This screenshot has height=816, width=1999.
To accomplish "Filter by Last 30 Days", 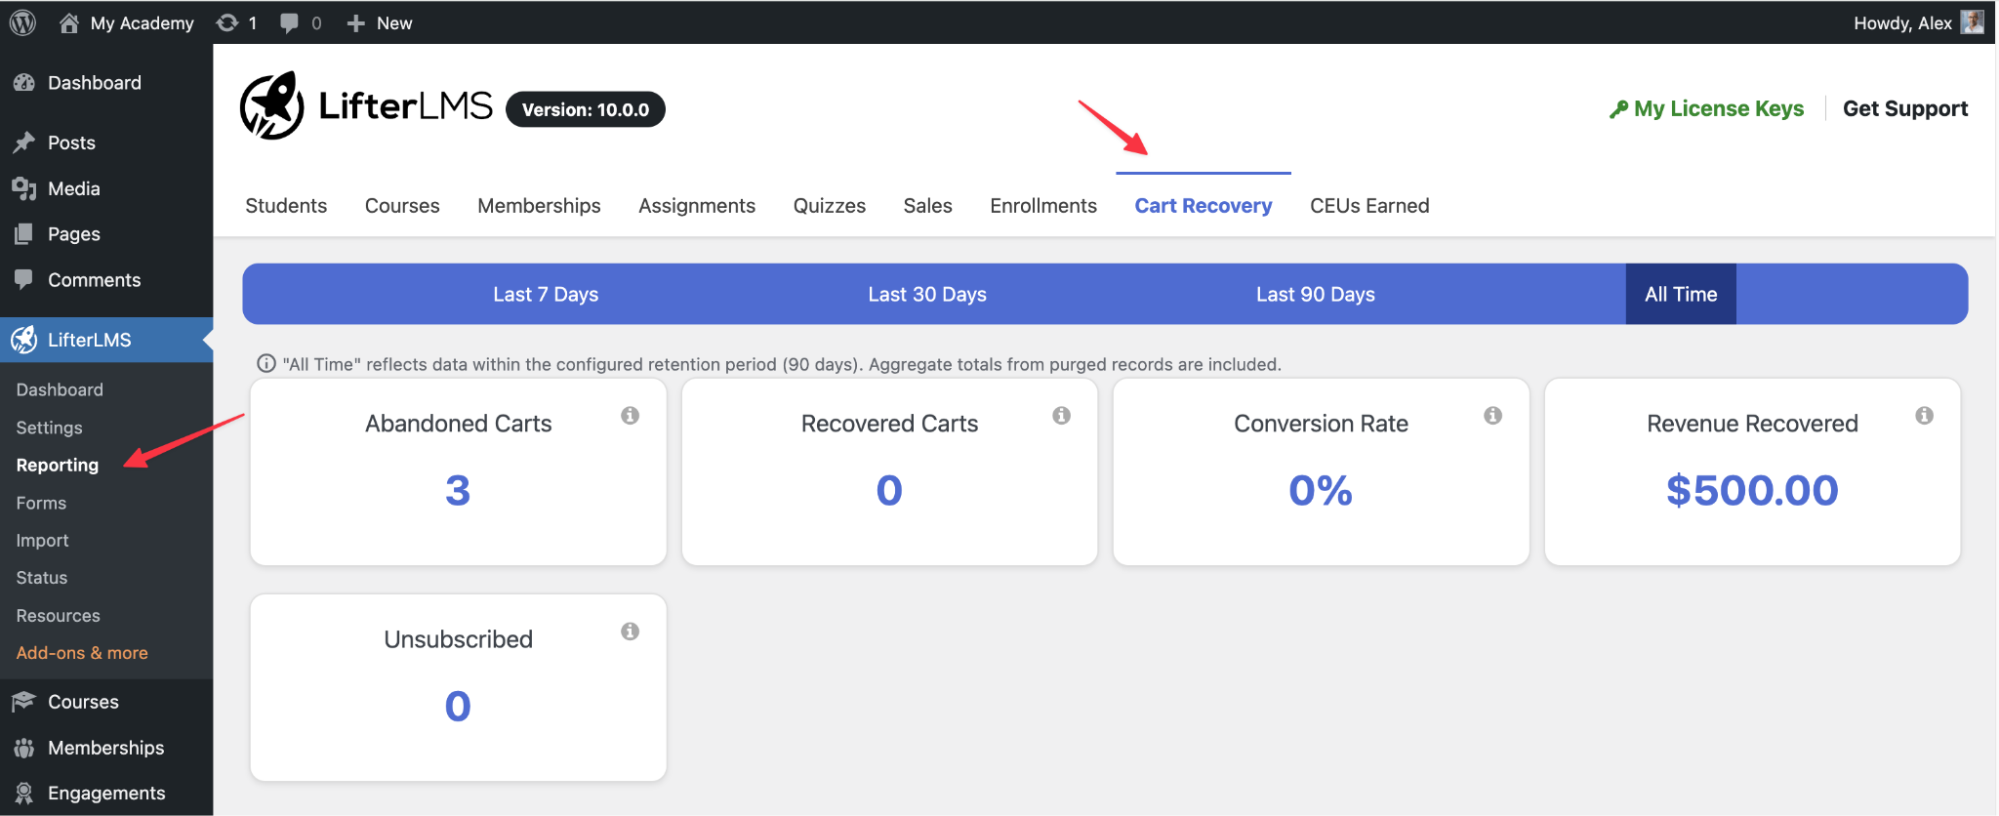I will pos(927,295).
